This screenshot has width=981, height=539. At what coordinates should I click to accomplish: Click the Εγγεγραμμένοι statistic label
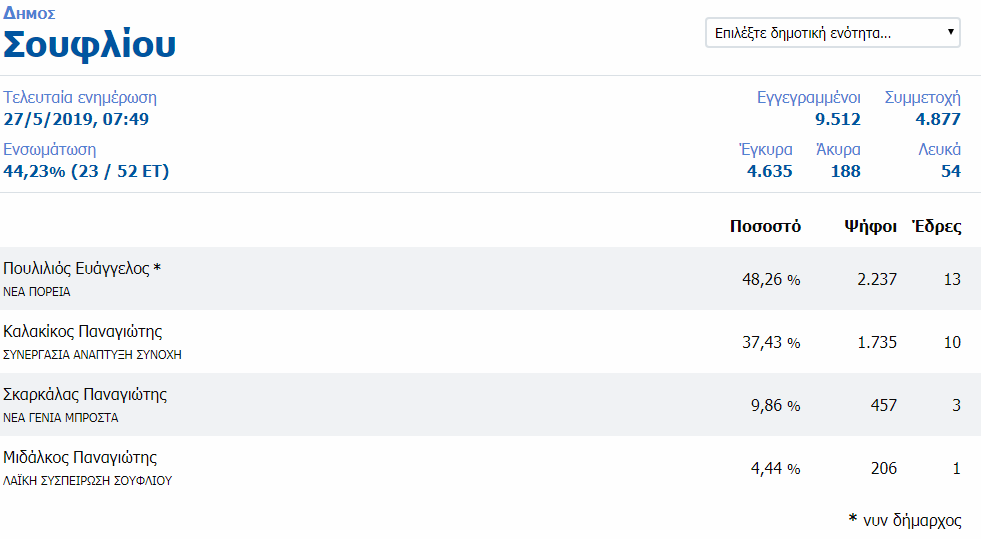pos(808,97)
